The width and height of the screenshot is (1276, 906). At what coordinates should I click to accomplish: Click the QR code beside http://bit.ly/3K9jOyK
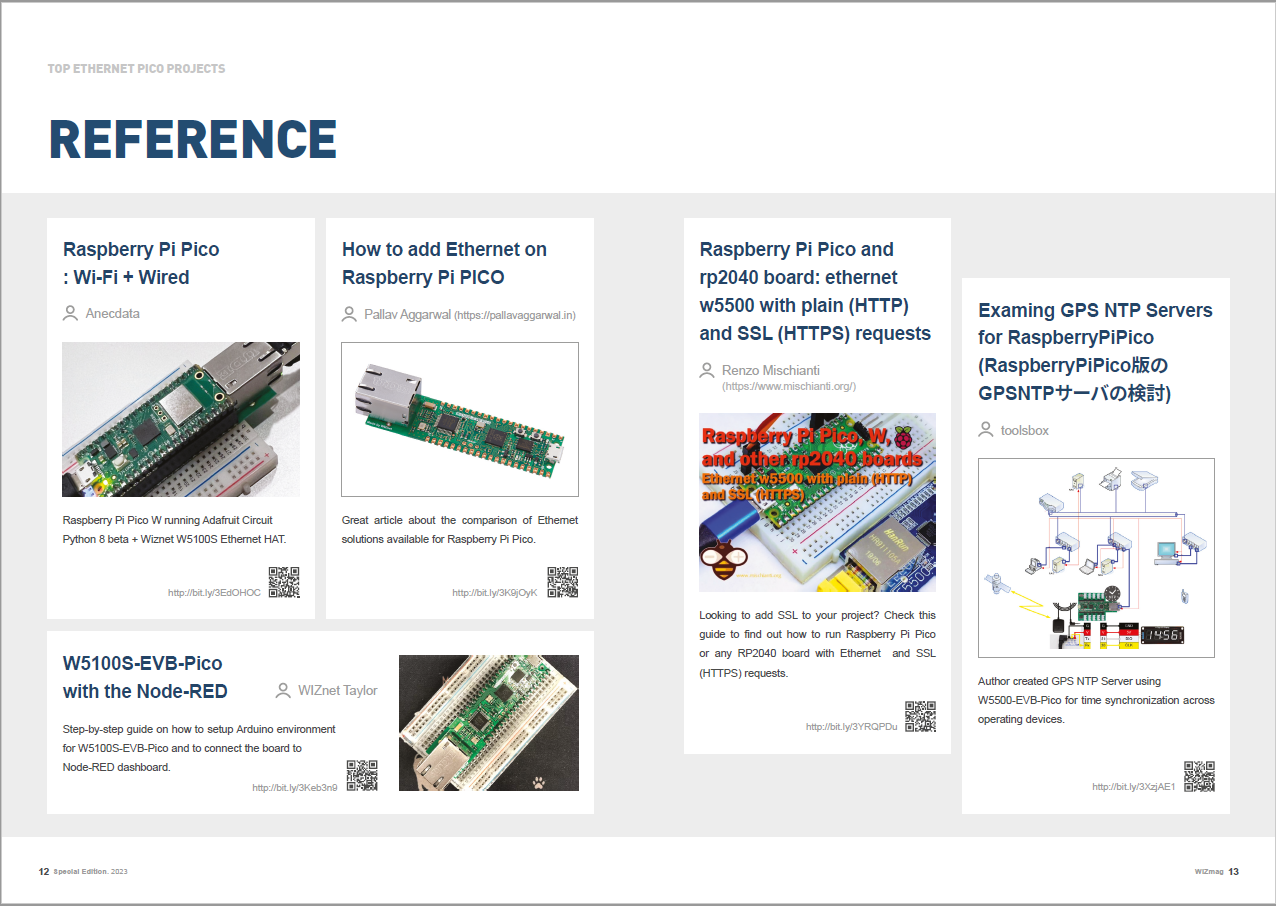pos(563,582)
